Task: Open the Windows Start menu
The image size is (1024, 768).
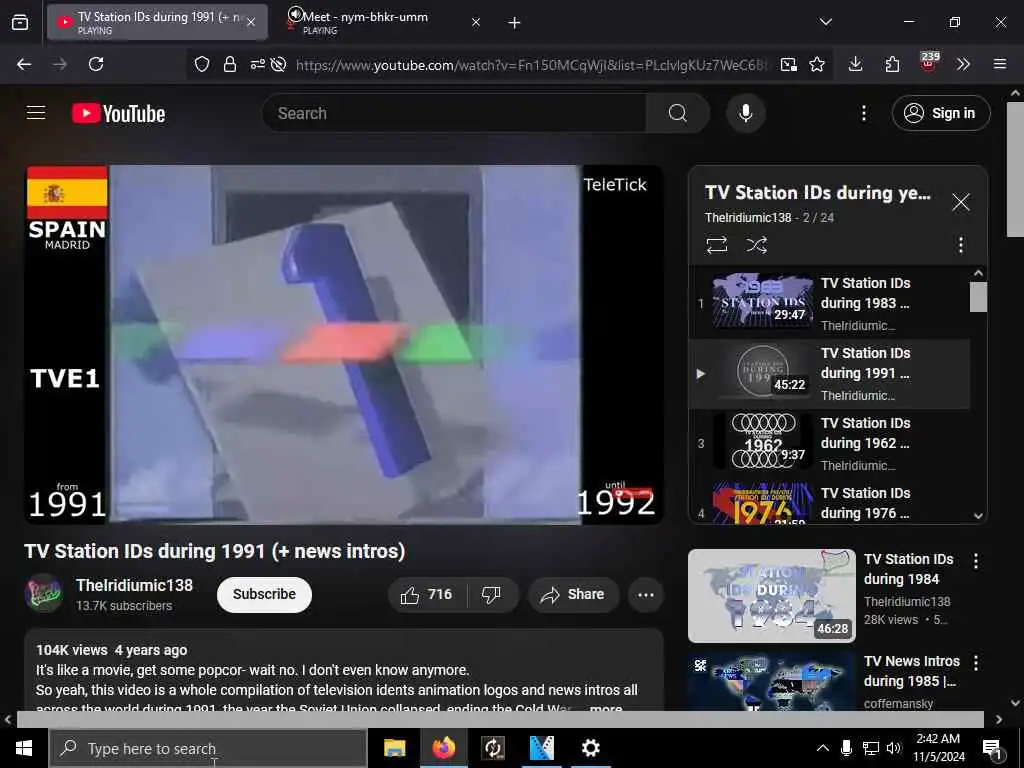Action: pyautogui.click(x=24, y=748)
